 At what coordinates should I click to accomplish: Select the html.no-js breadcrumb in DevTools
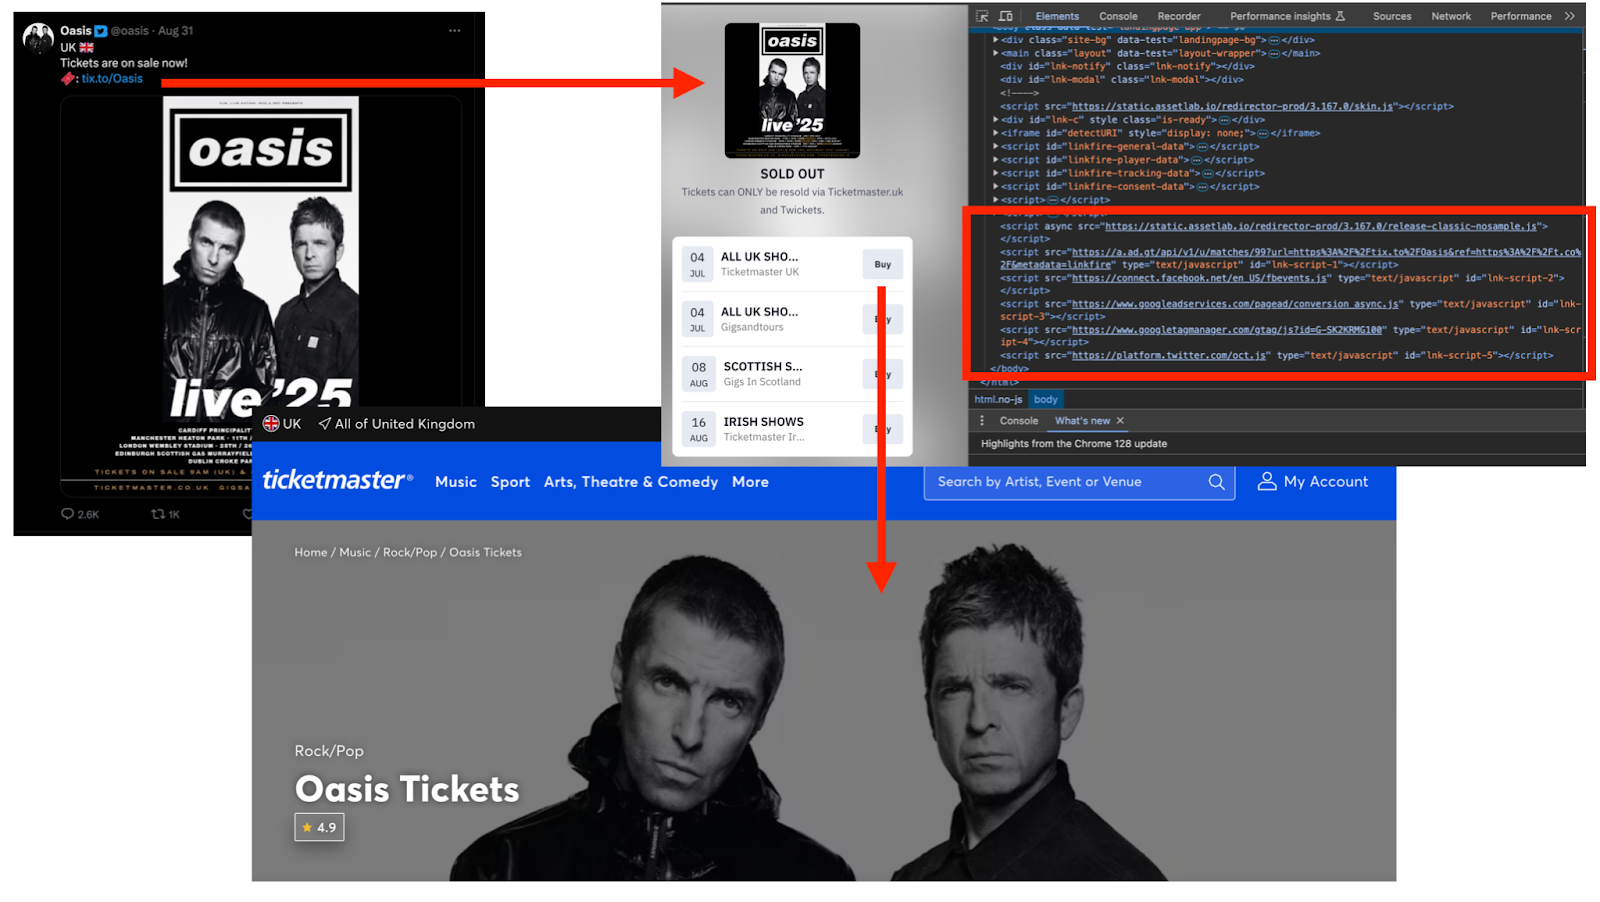click(x=998, y=399)
